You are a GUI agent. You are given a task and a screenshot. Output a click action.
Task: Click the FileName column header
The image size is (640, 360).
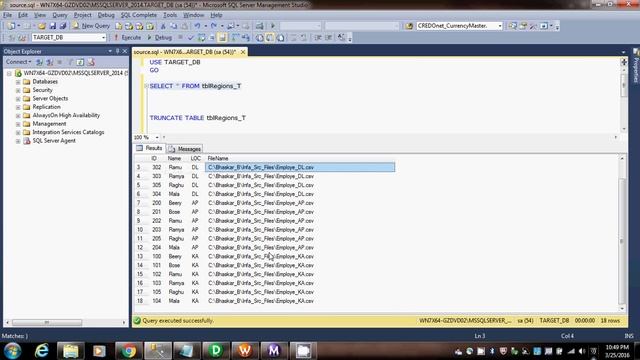[300, 158]
